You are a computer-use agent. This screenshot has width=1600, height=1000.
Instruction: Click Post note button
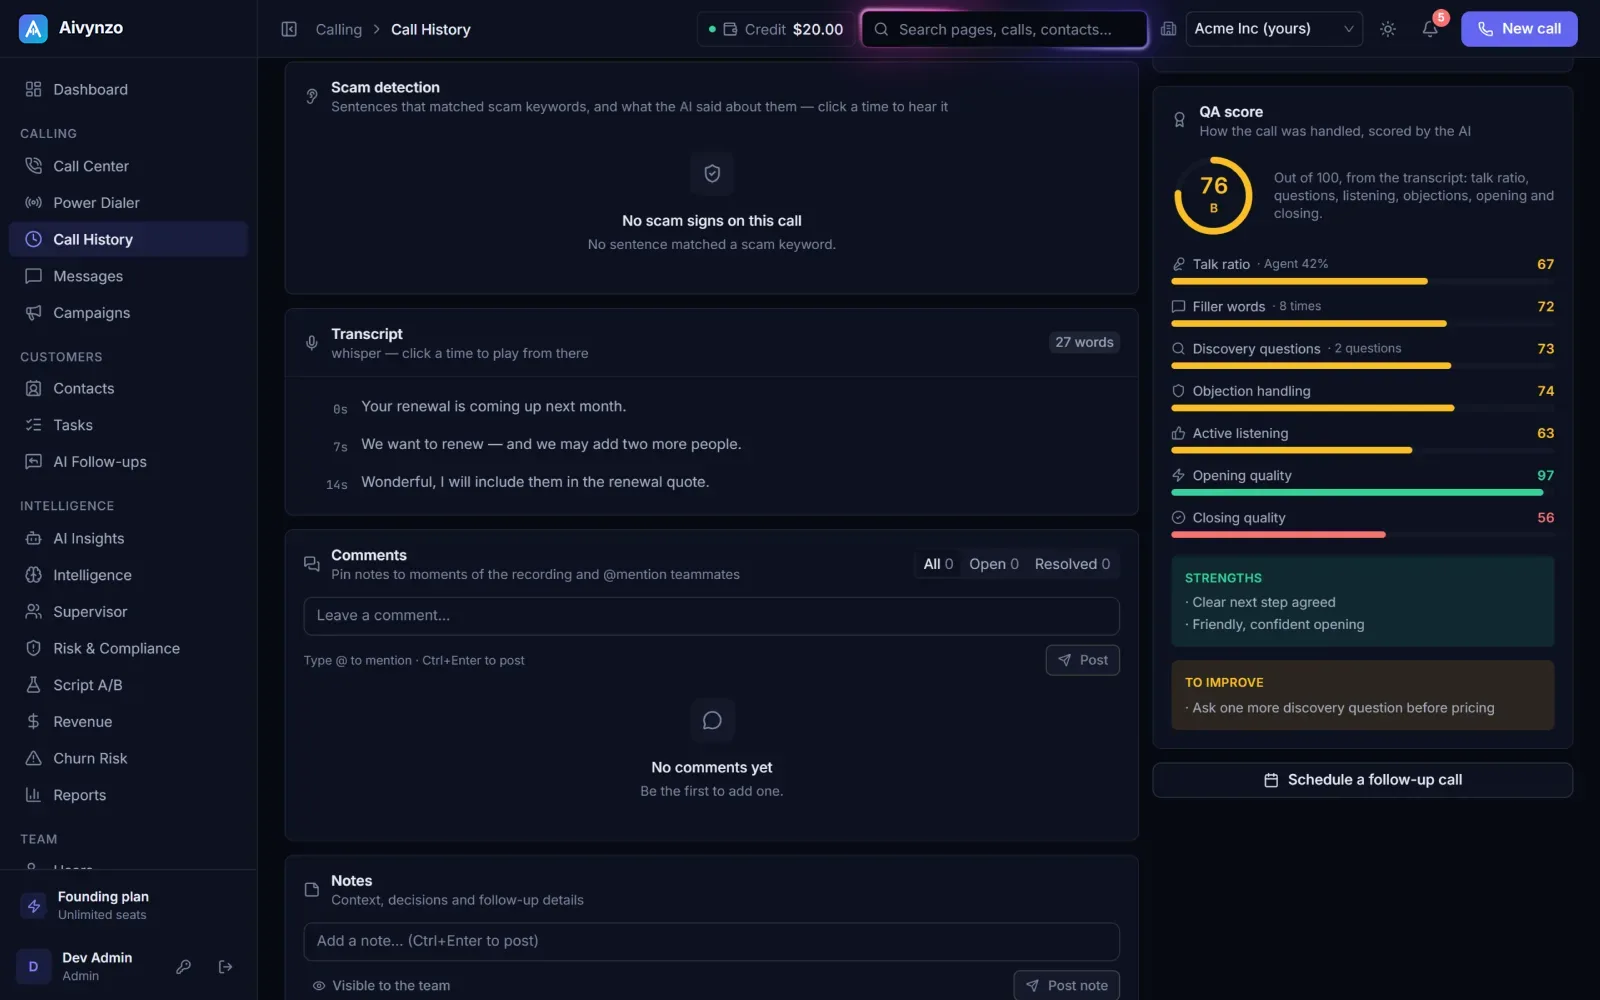[x=1066, y=985]
